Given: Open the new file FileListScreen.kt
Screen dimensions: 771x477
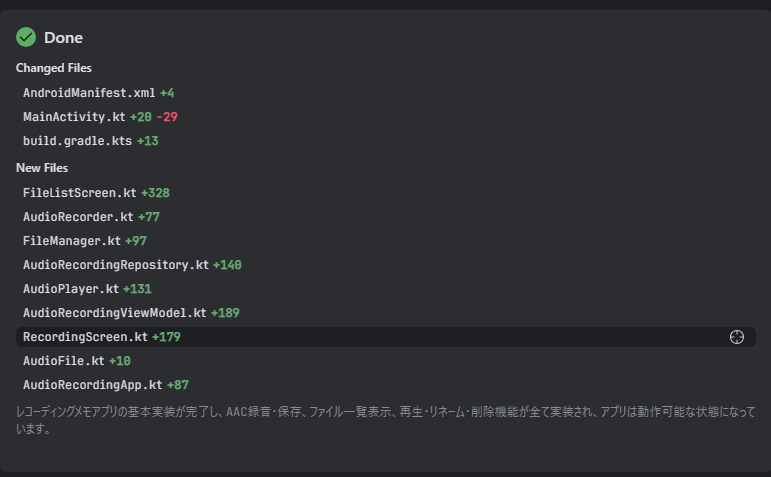Looking at the screenshot, I should pyautogui.click(x=79, y=192).
